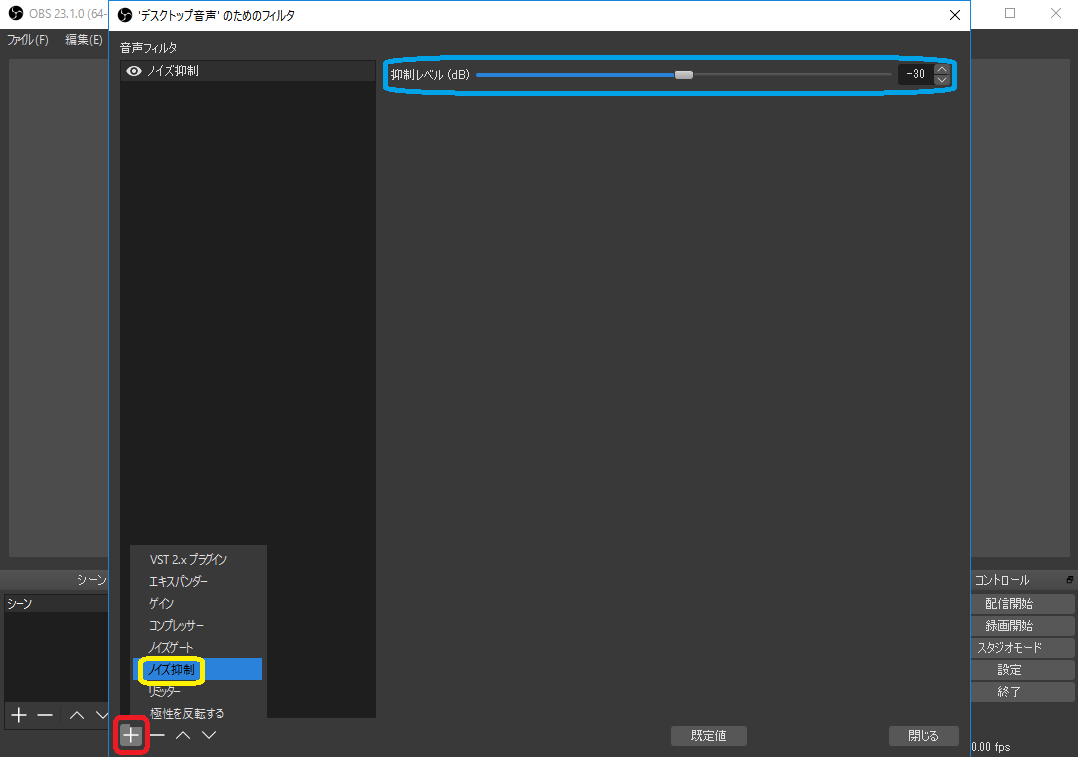Click the plus button to add an audio filter
Image resolution: width=1078 pixels, height=757 pixels.
131,735
